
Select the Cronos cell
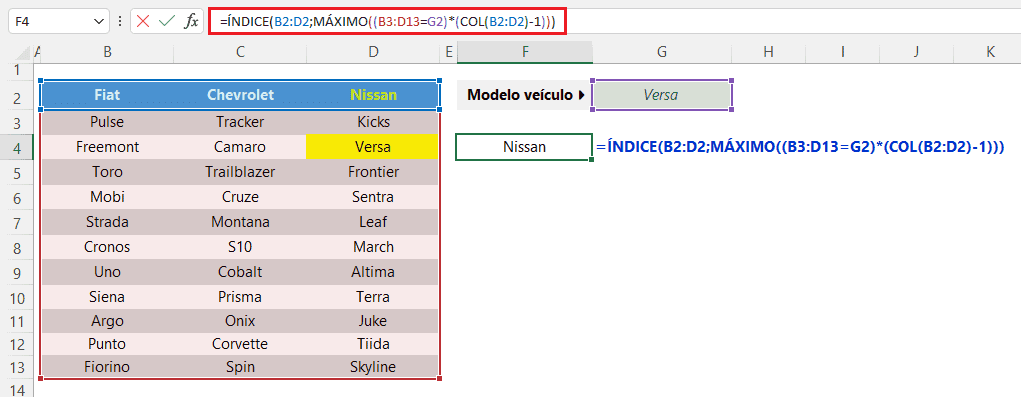tap(107, 247)
